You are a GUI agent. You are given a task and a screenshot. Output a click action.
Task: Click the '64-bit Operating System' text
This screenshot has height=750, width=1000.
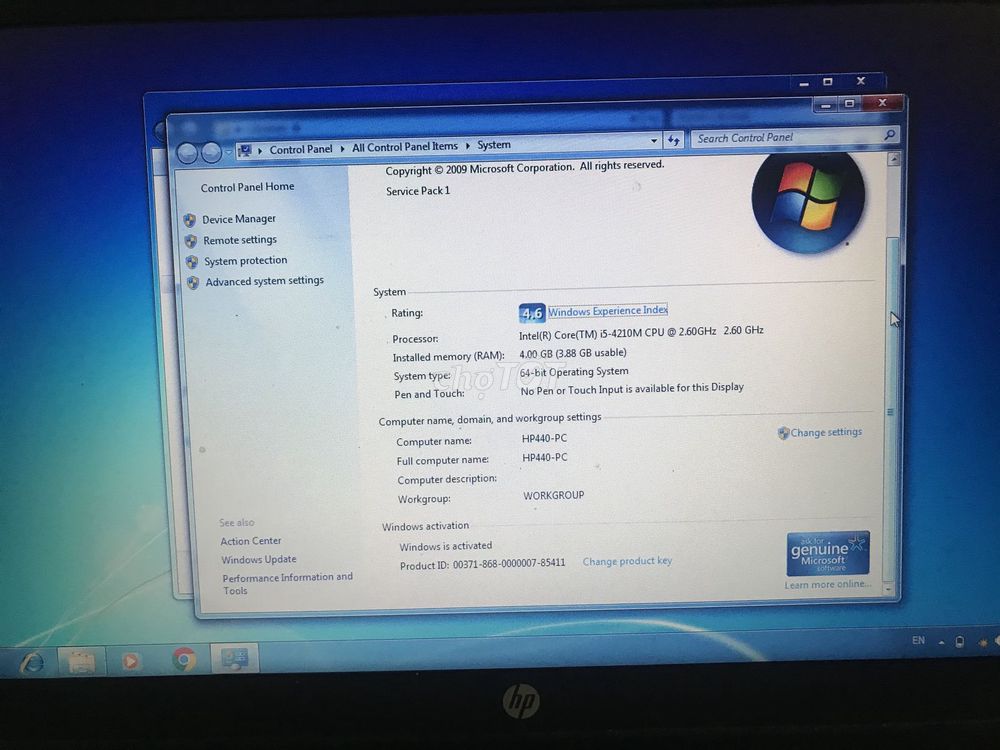(574, 372)
